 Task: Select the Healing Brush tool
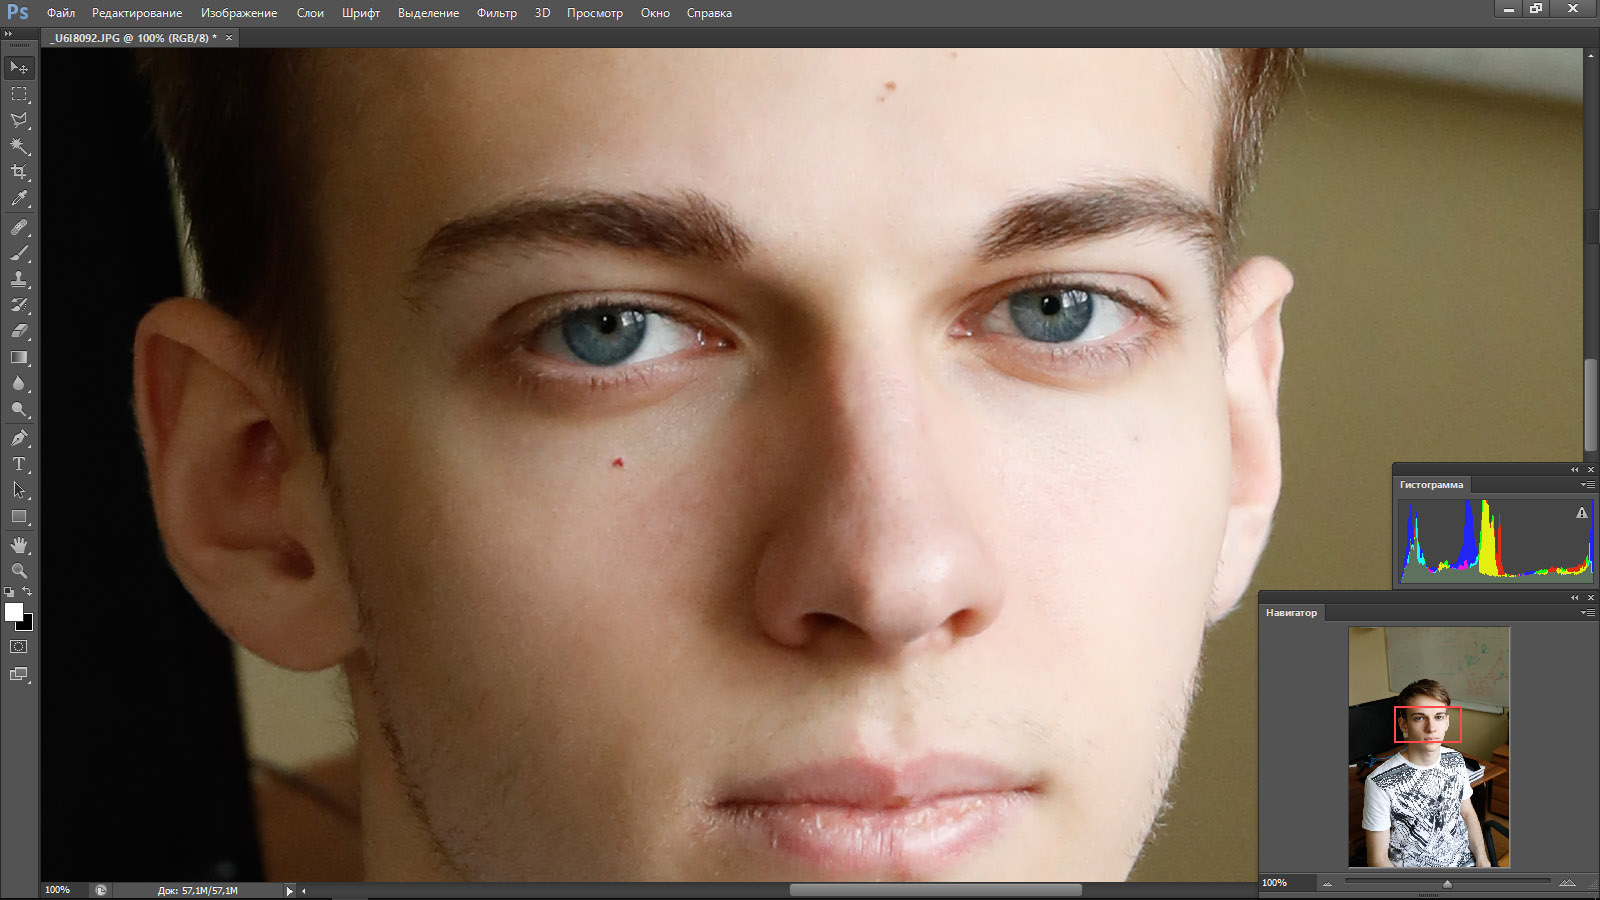tap(19, 228)
